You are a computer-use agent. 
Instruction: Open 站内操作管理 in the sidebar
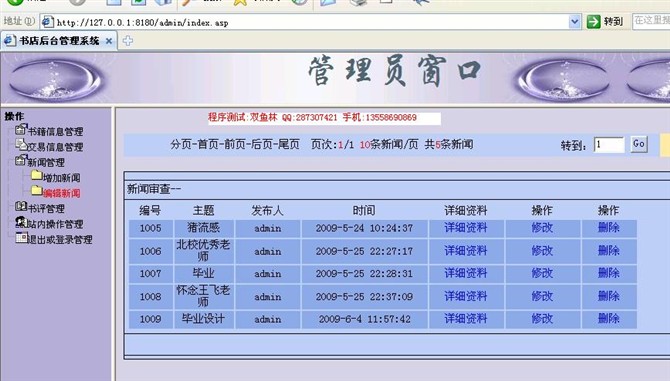click(55, 224)
